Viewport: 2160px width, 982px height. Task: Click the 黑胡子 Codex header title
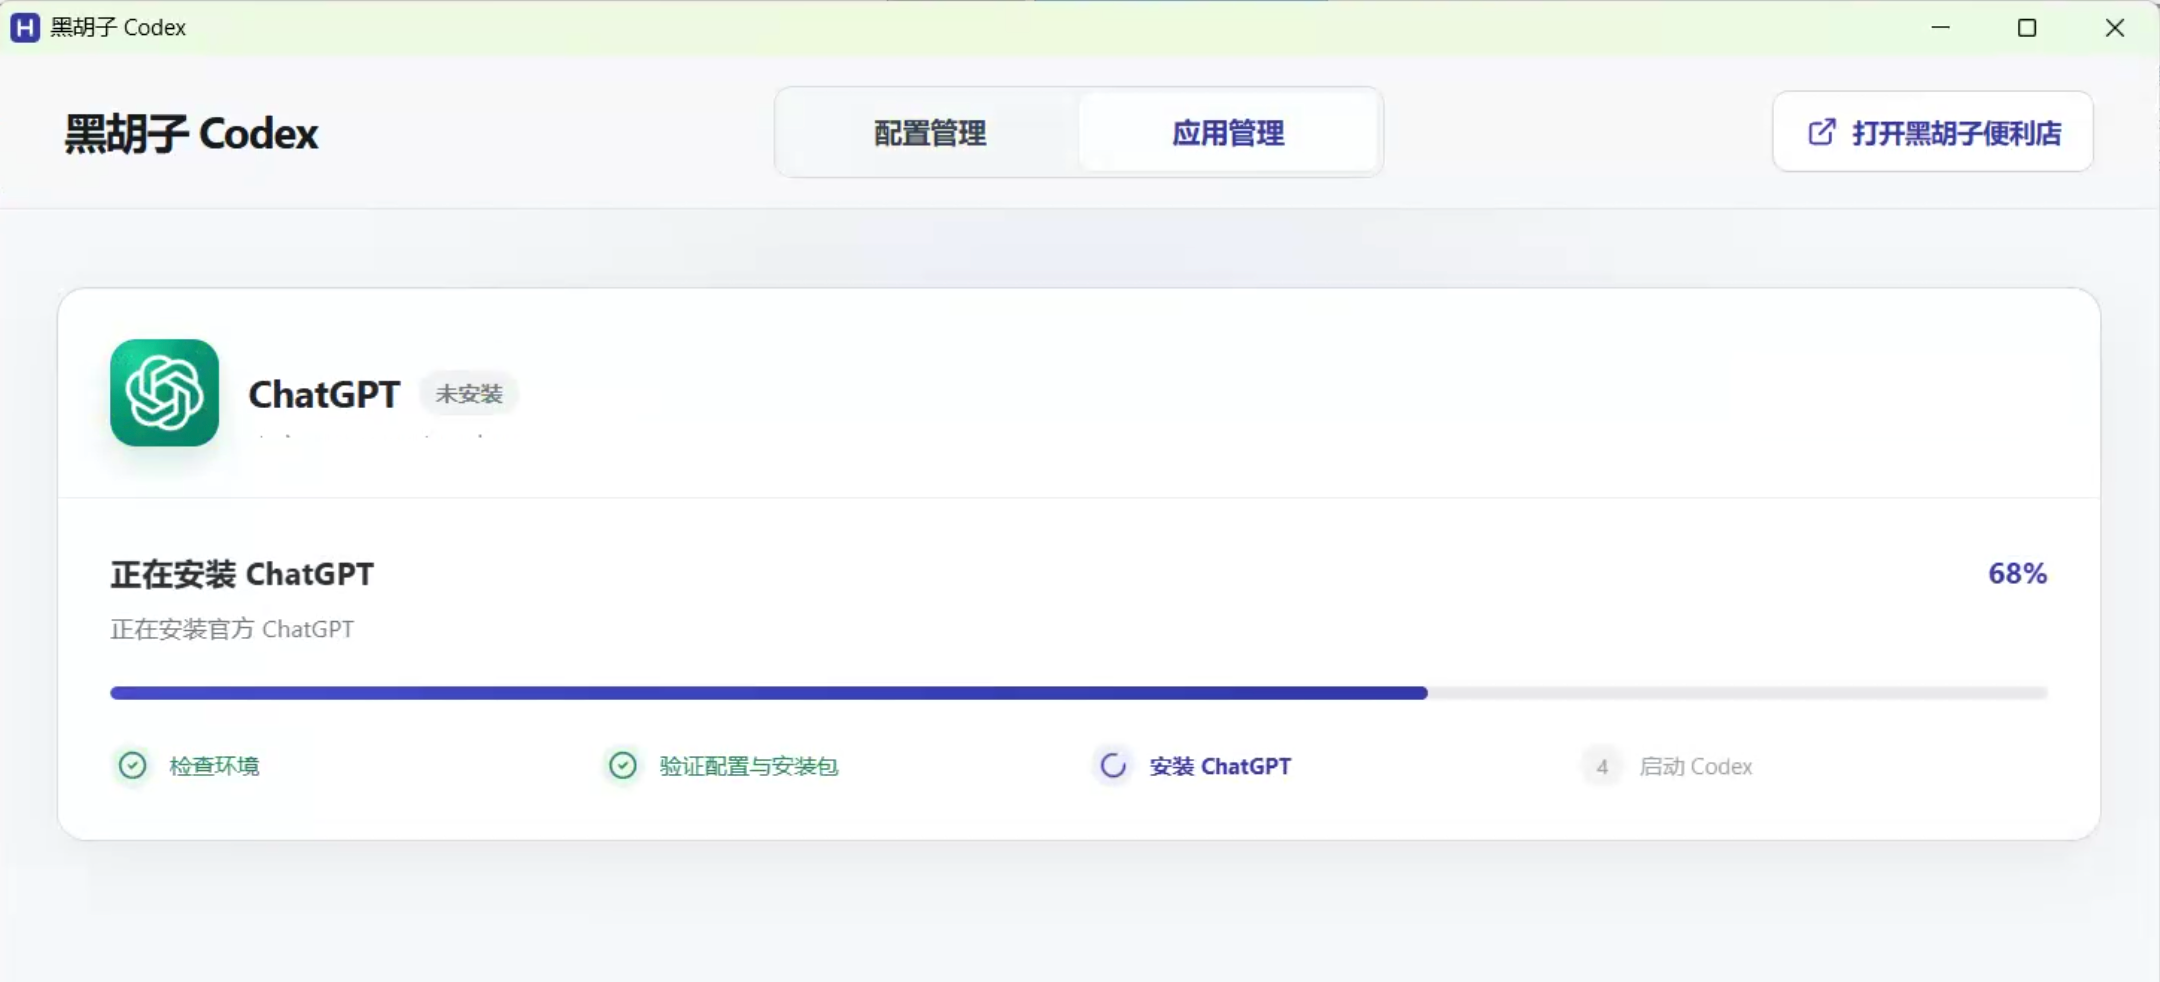(191, 133)
